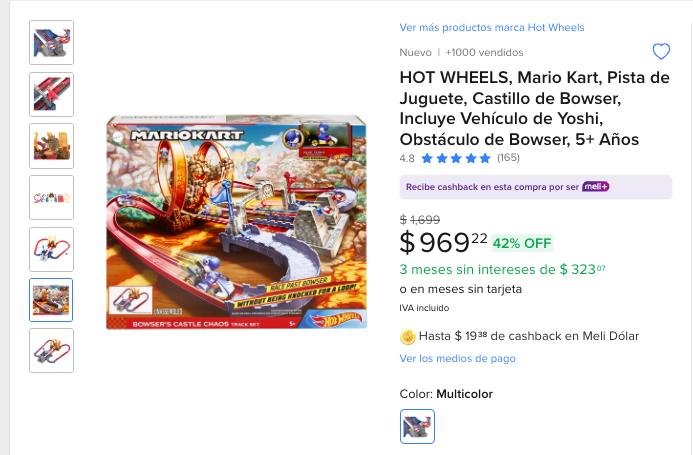Select the highlighted sixth box thumbnail
The image size is (693, 455).
pyautogui.click(x=51, y=300)
